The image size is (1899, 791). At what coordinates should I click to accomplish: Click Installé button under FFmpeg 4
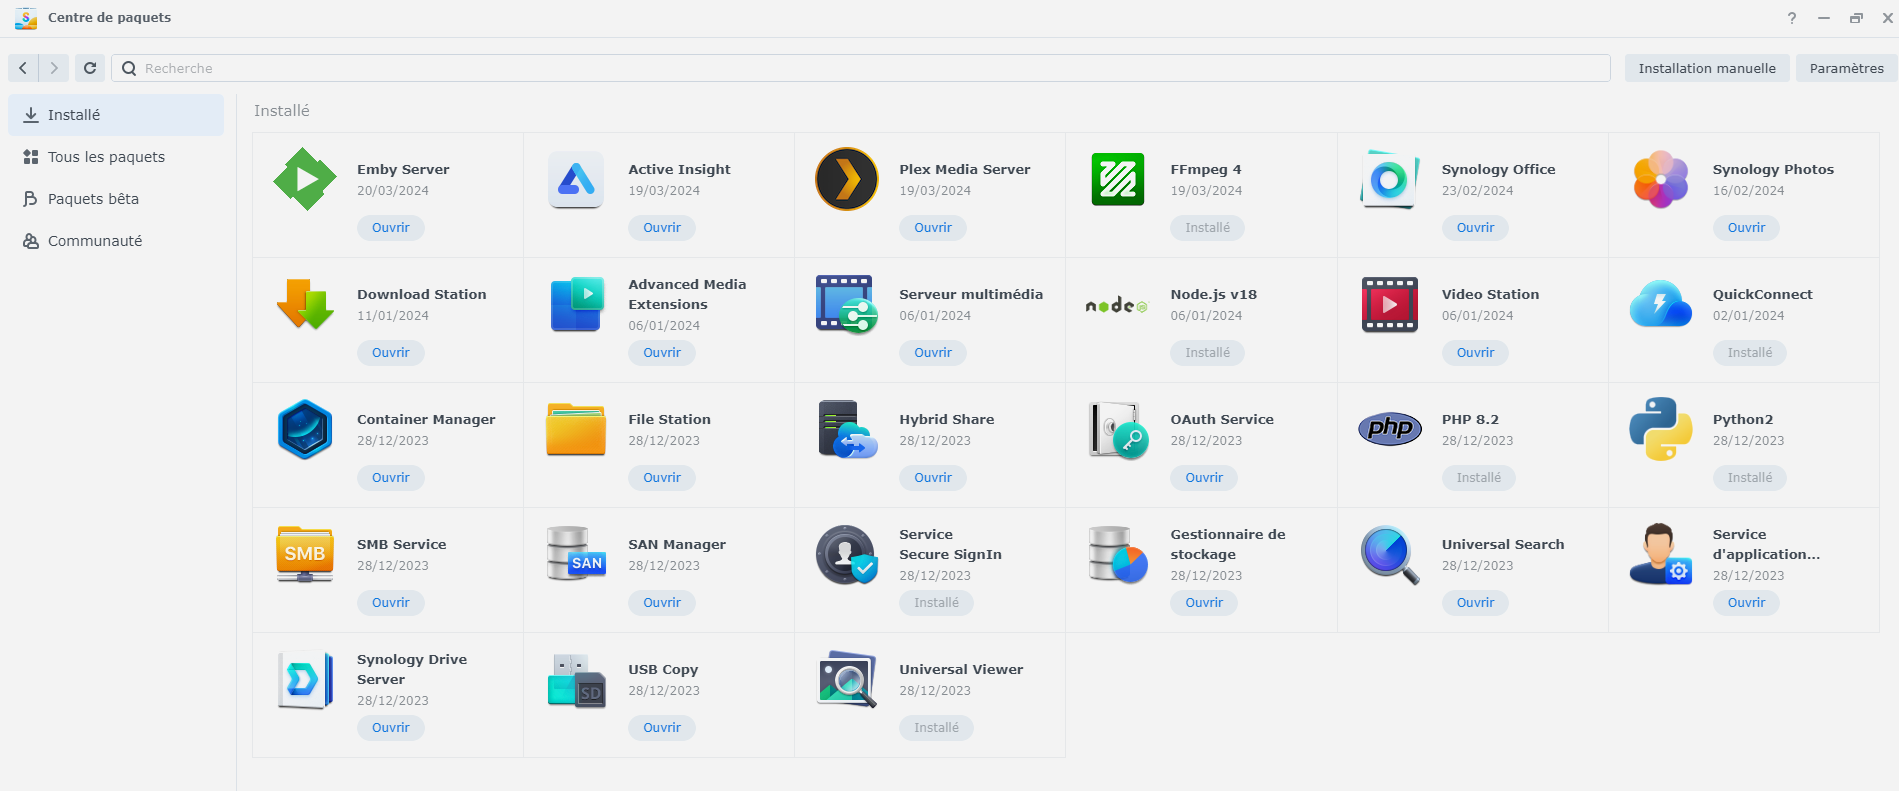click(x=1208, y=228)
